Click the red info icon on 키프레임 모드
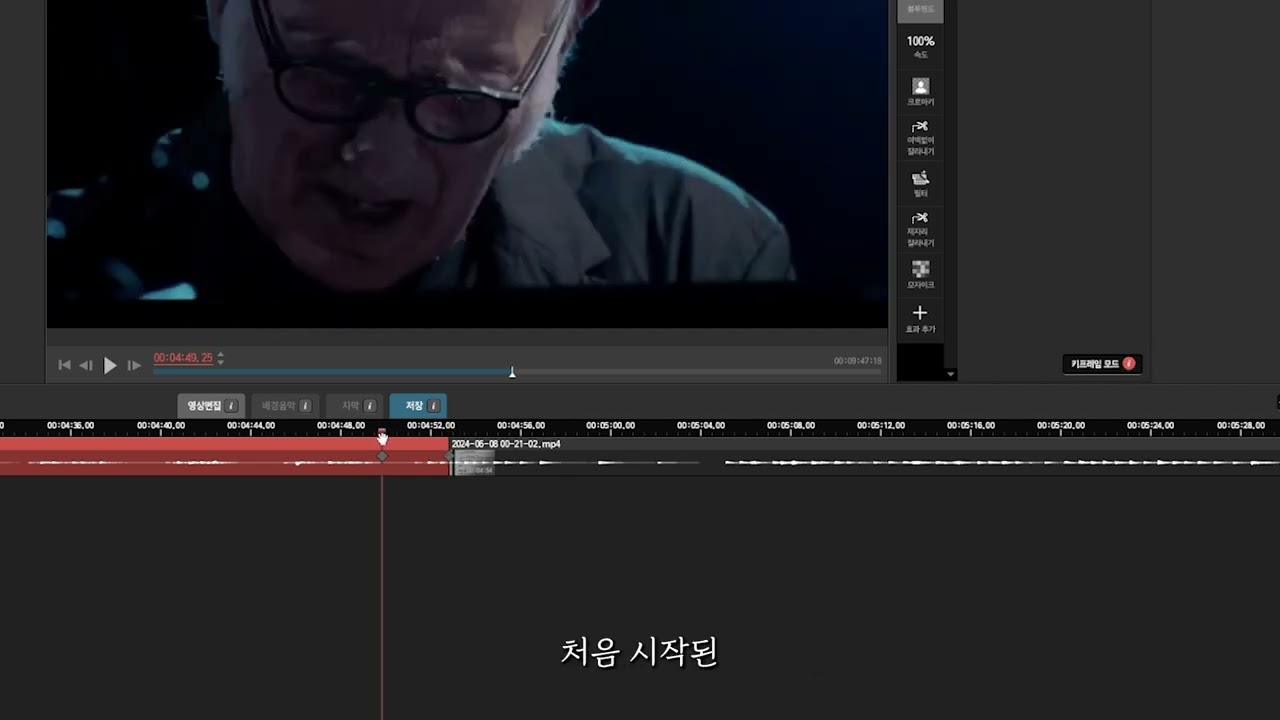This screenshot has width=1280, height=720. (1129, 364)
